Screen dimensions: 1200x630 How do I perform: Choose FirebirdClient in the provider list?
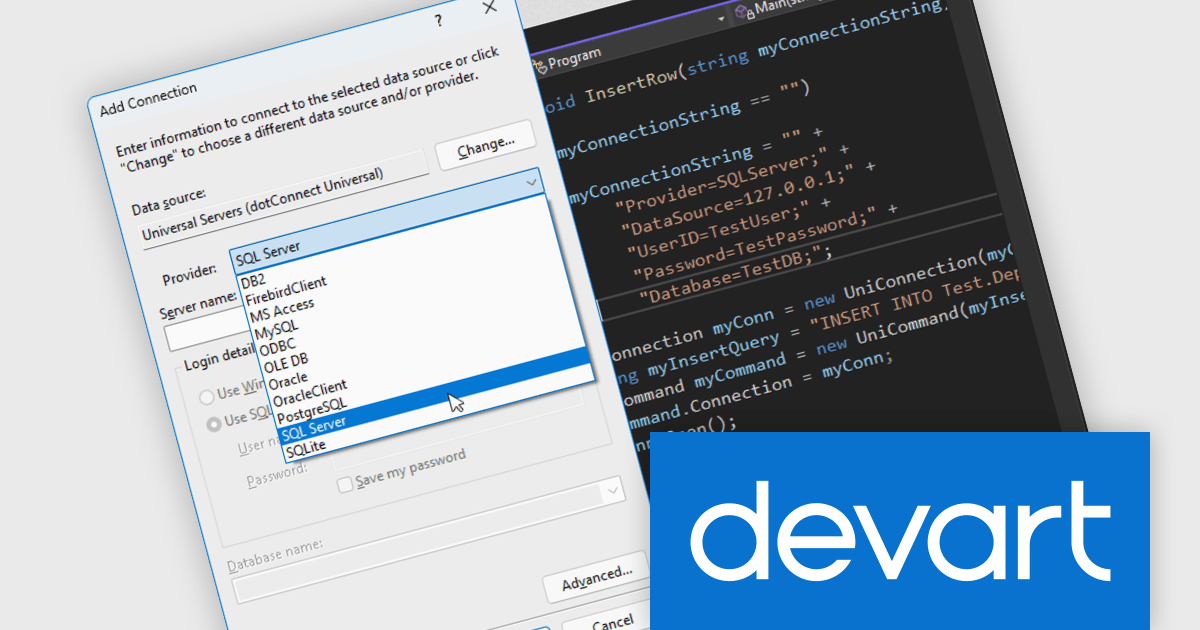tap(286, 290)
